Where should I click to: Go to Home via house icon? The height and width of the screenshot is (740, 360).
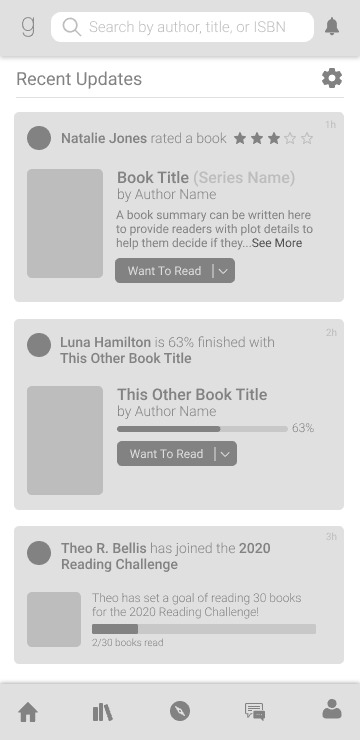pos(28,712)
